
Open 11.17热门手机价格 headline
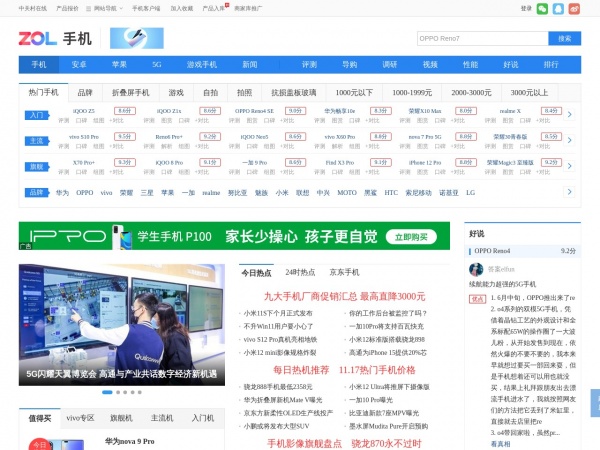coord(377,370)
